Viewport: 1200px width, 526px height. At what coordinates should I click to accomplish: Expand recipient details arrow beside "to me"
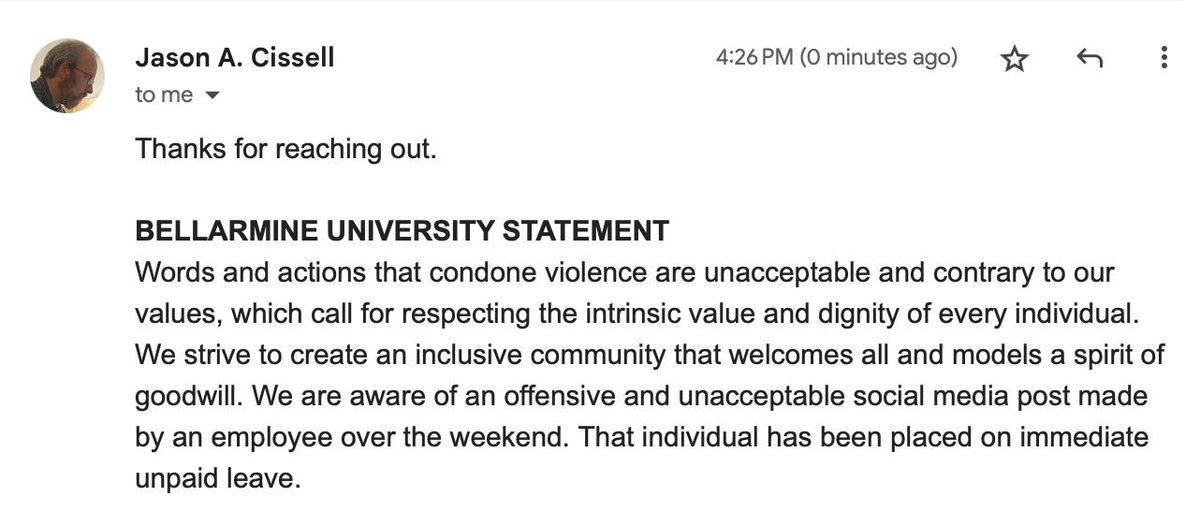tap(212, 96)
